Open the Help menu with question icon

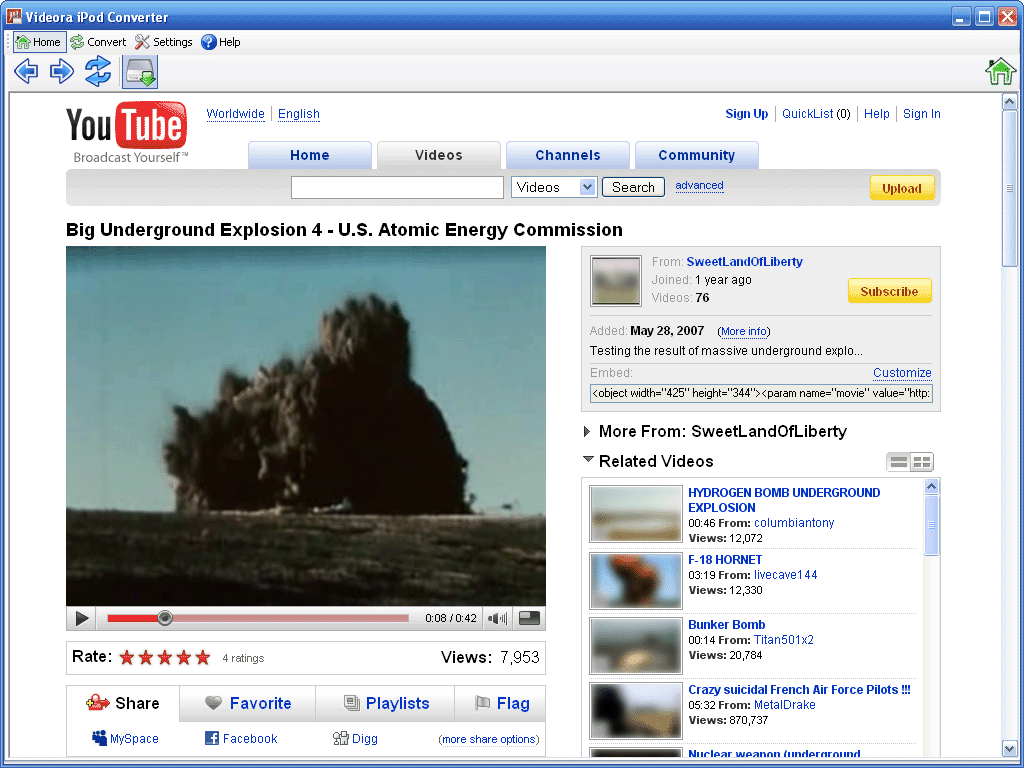point(221,42)
